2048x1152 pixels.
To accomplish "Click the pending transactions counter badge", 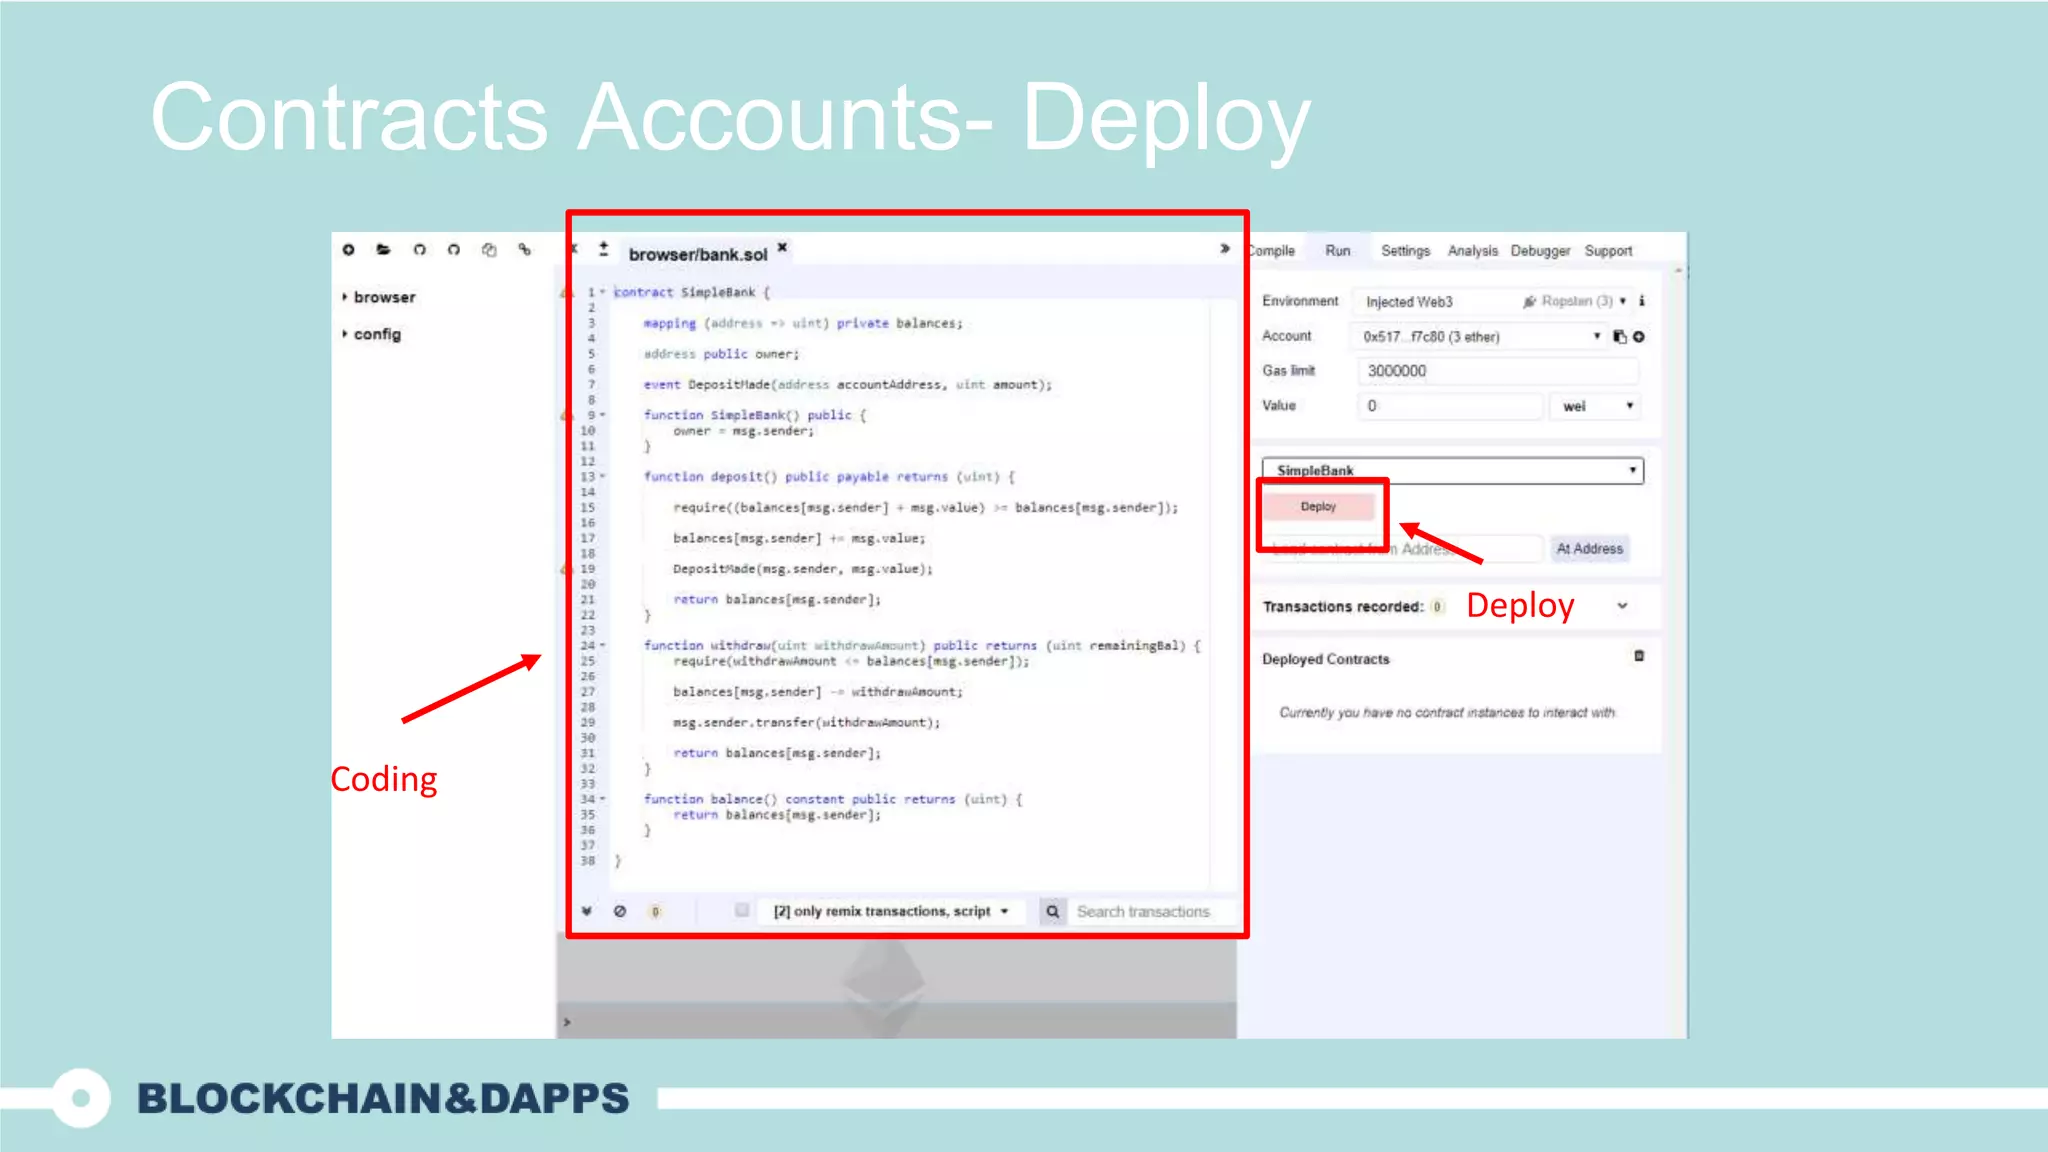I will (655, 911).
